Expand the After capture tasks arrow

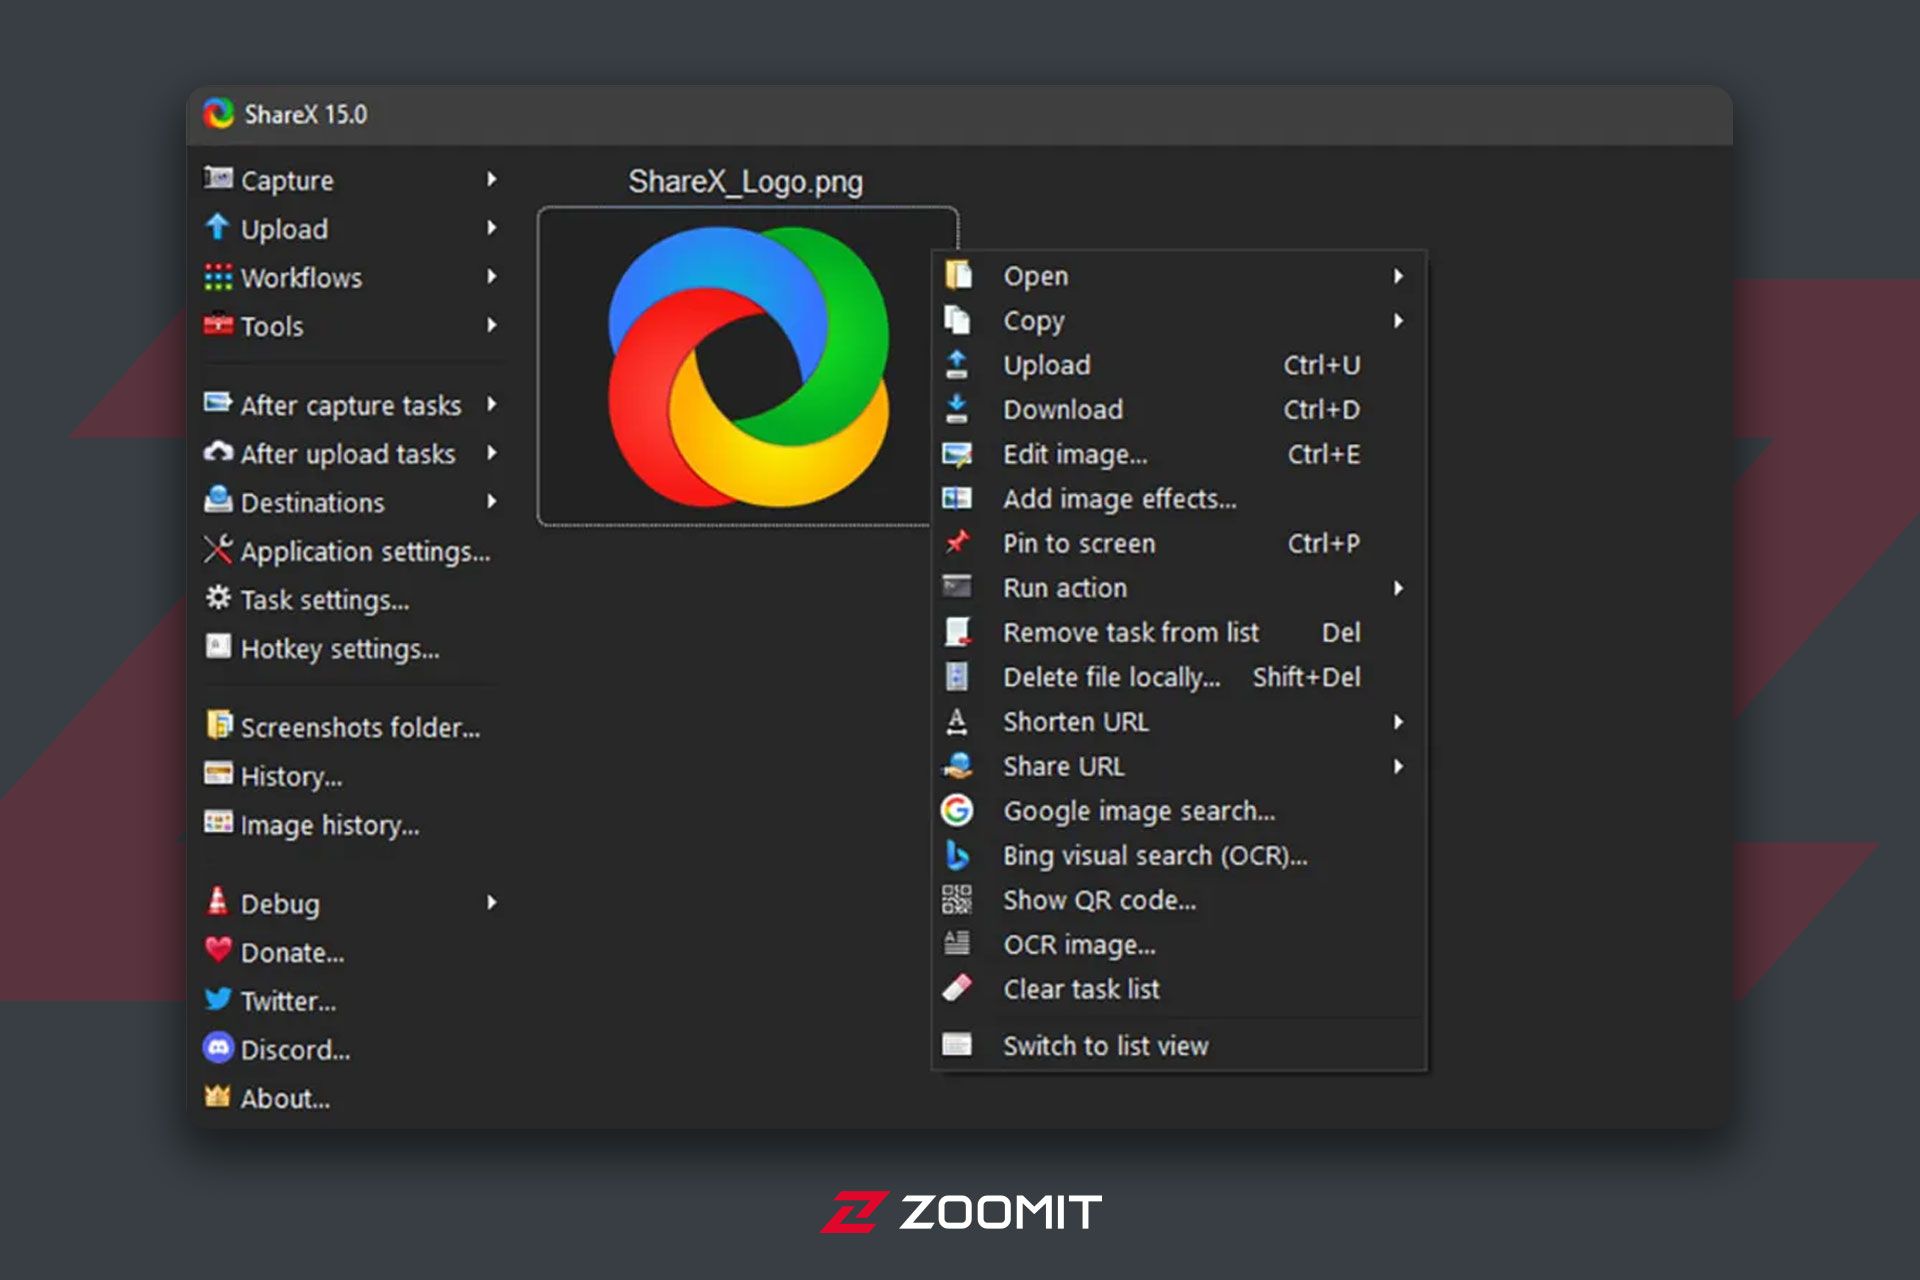point(491,404)
